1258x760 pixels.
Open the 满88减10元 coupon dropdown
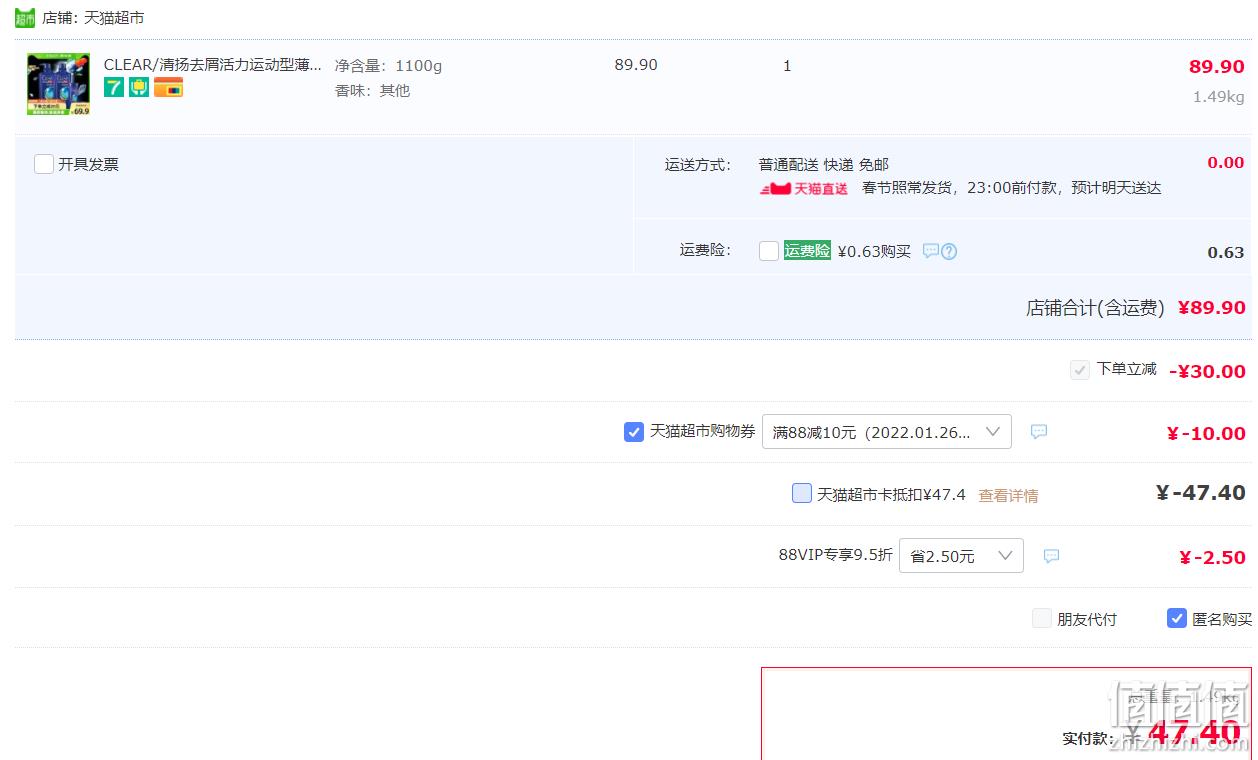pyautogui.click(x=887, y=432)
